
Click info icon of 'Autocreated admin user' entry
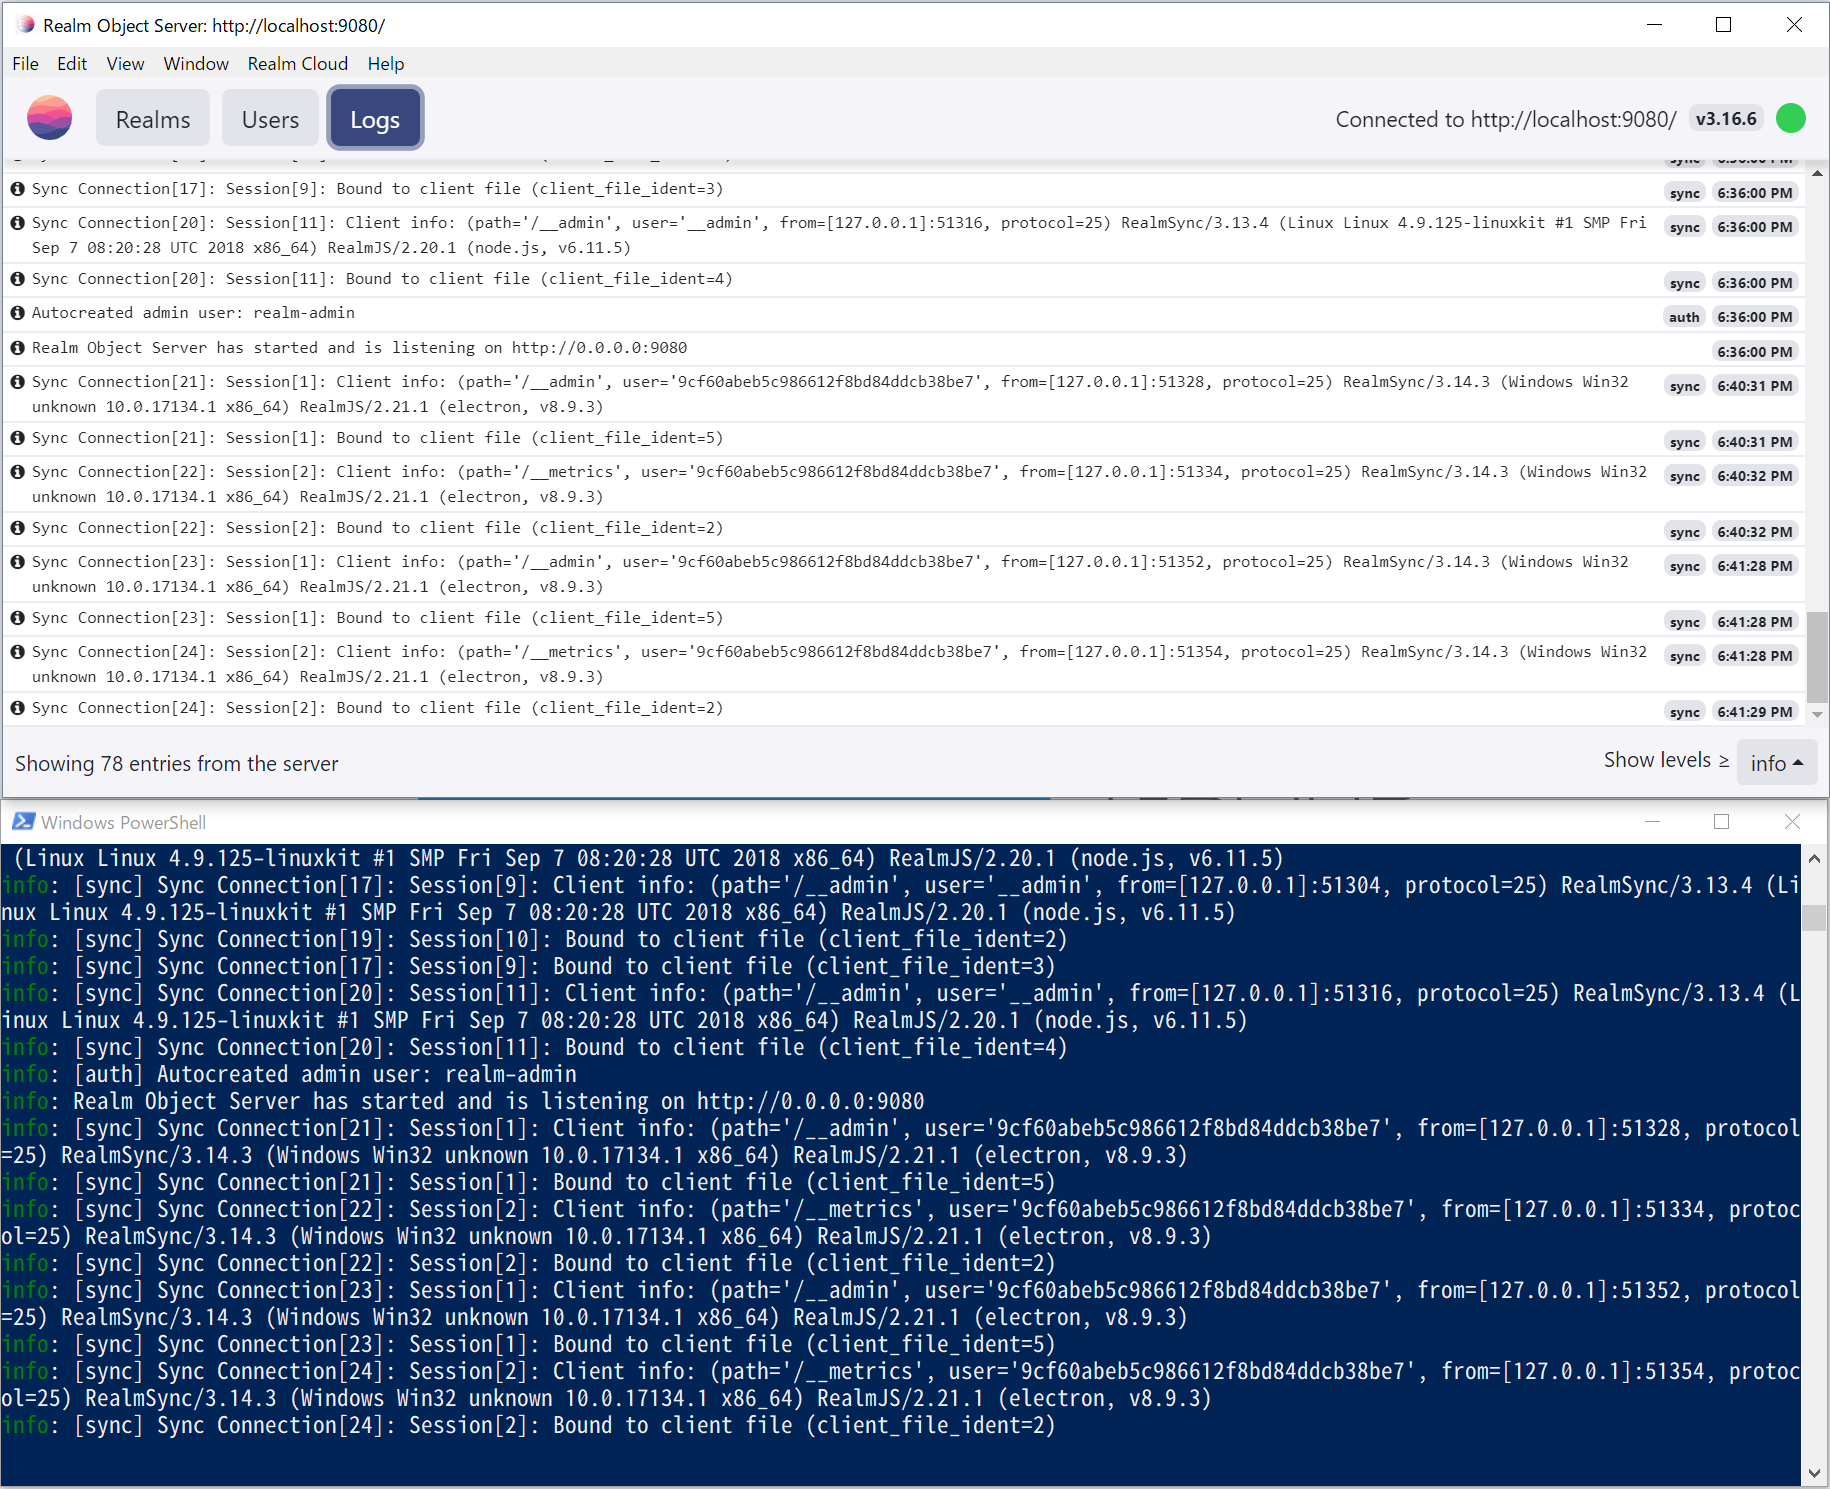click(17, 313)
